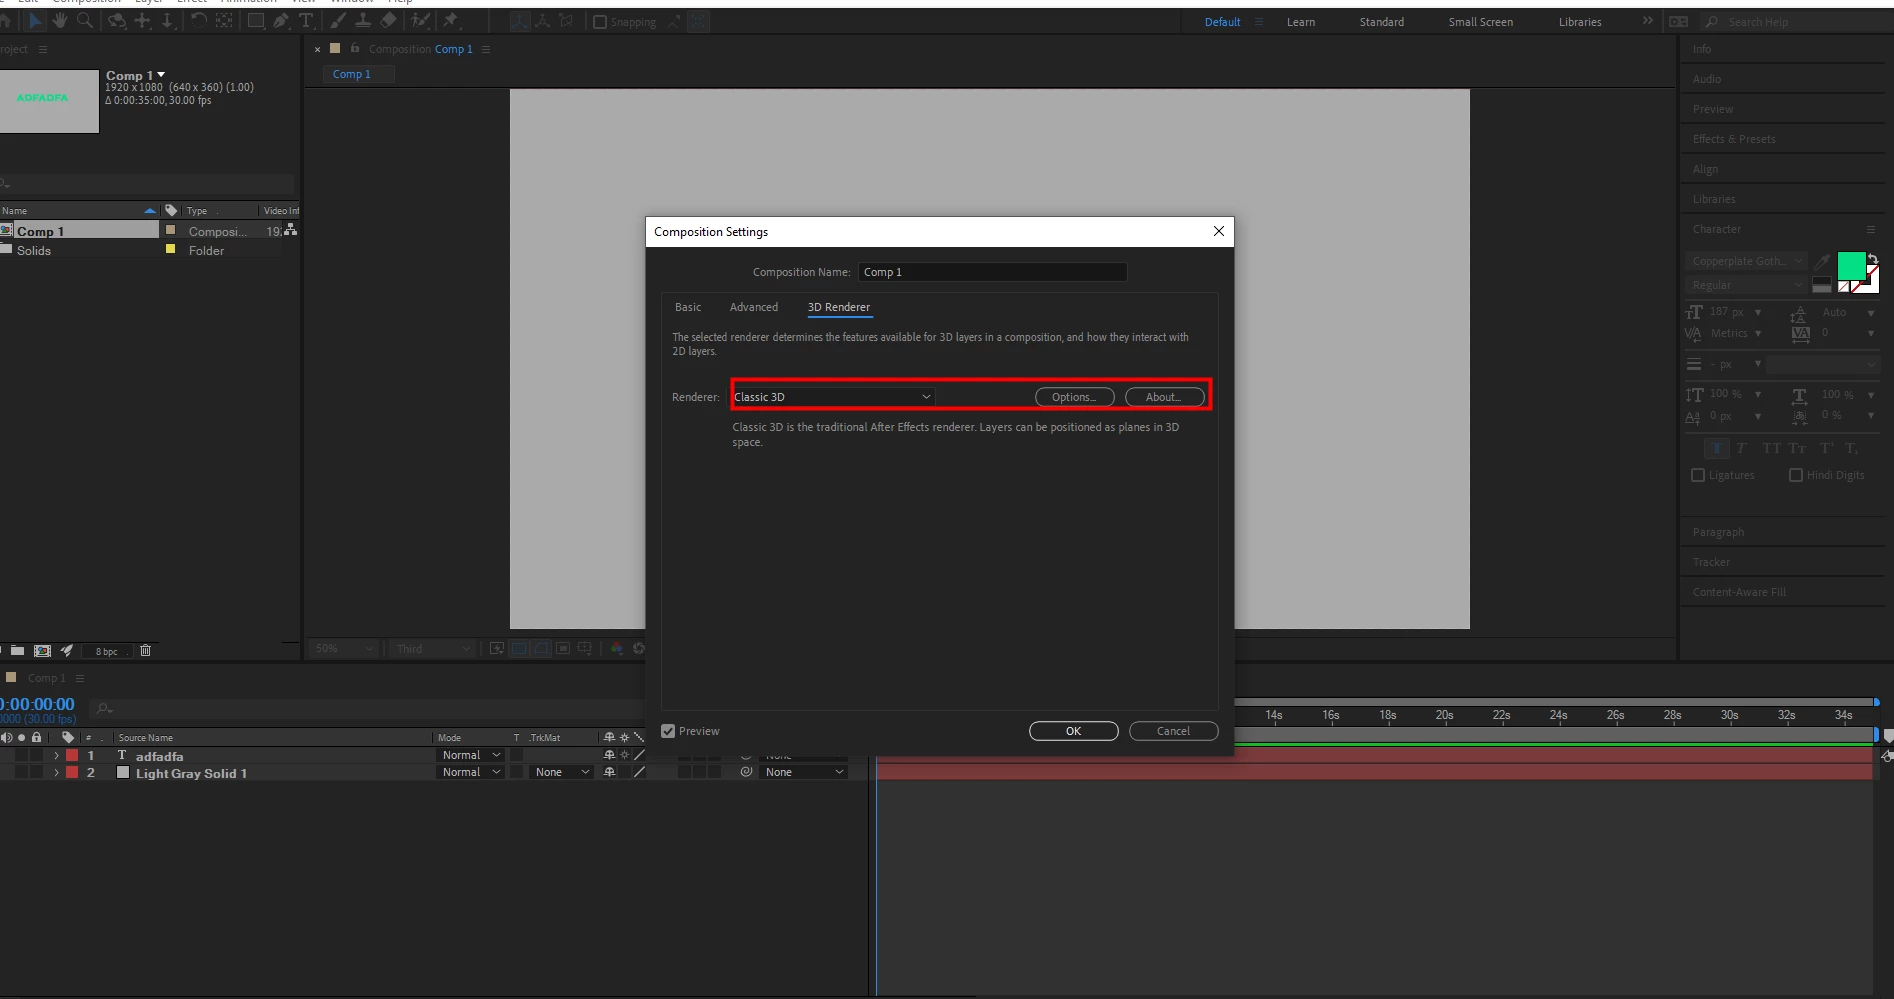Toggle the lock icon on Composition viewer tab
The height and width of the screenshot is (999, 1894).
pos(354,48)
